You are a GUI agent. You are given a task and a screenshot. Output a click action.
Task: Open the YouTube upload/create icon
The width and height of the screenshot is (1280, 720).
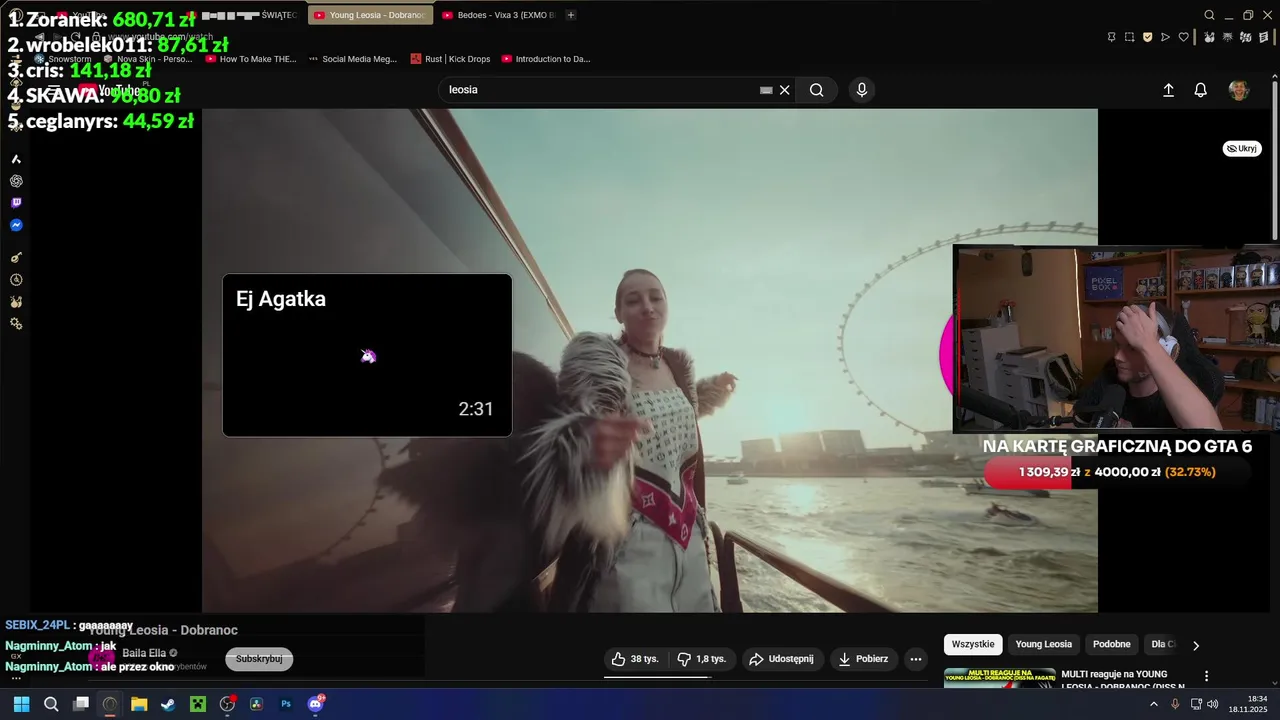pos(1168,90)
